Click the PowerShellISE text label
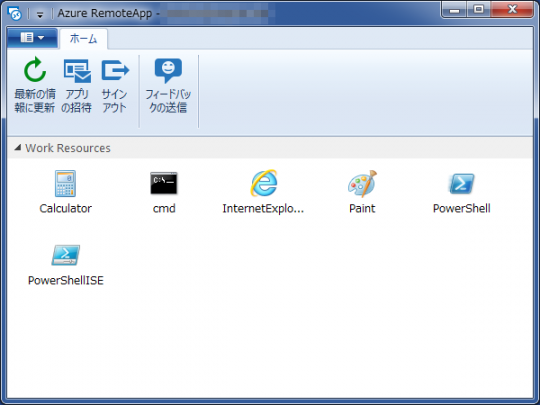This screenshot has width=540, height=405. 66,280
